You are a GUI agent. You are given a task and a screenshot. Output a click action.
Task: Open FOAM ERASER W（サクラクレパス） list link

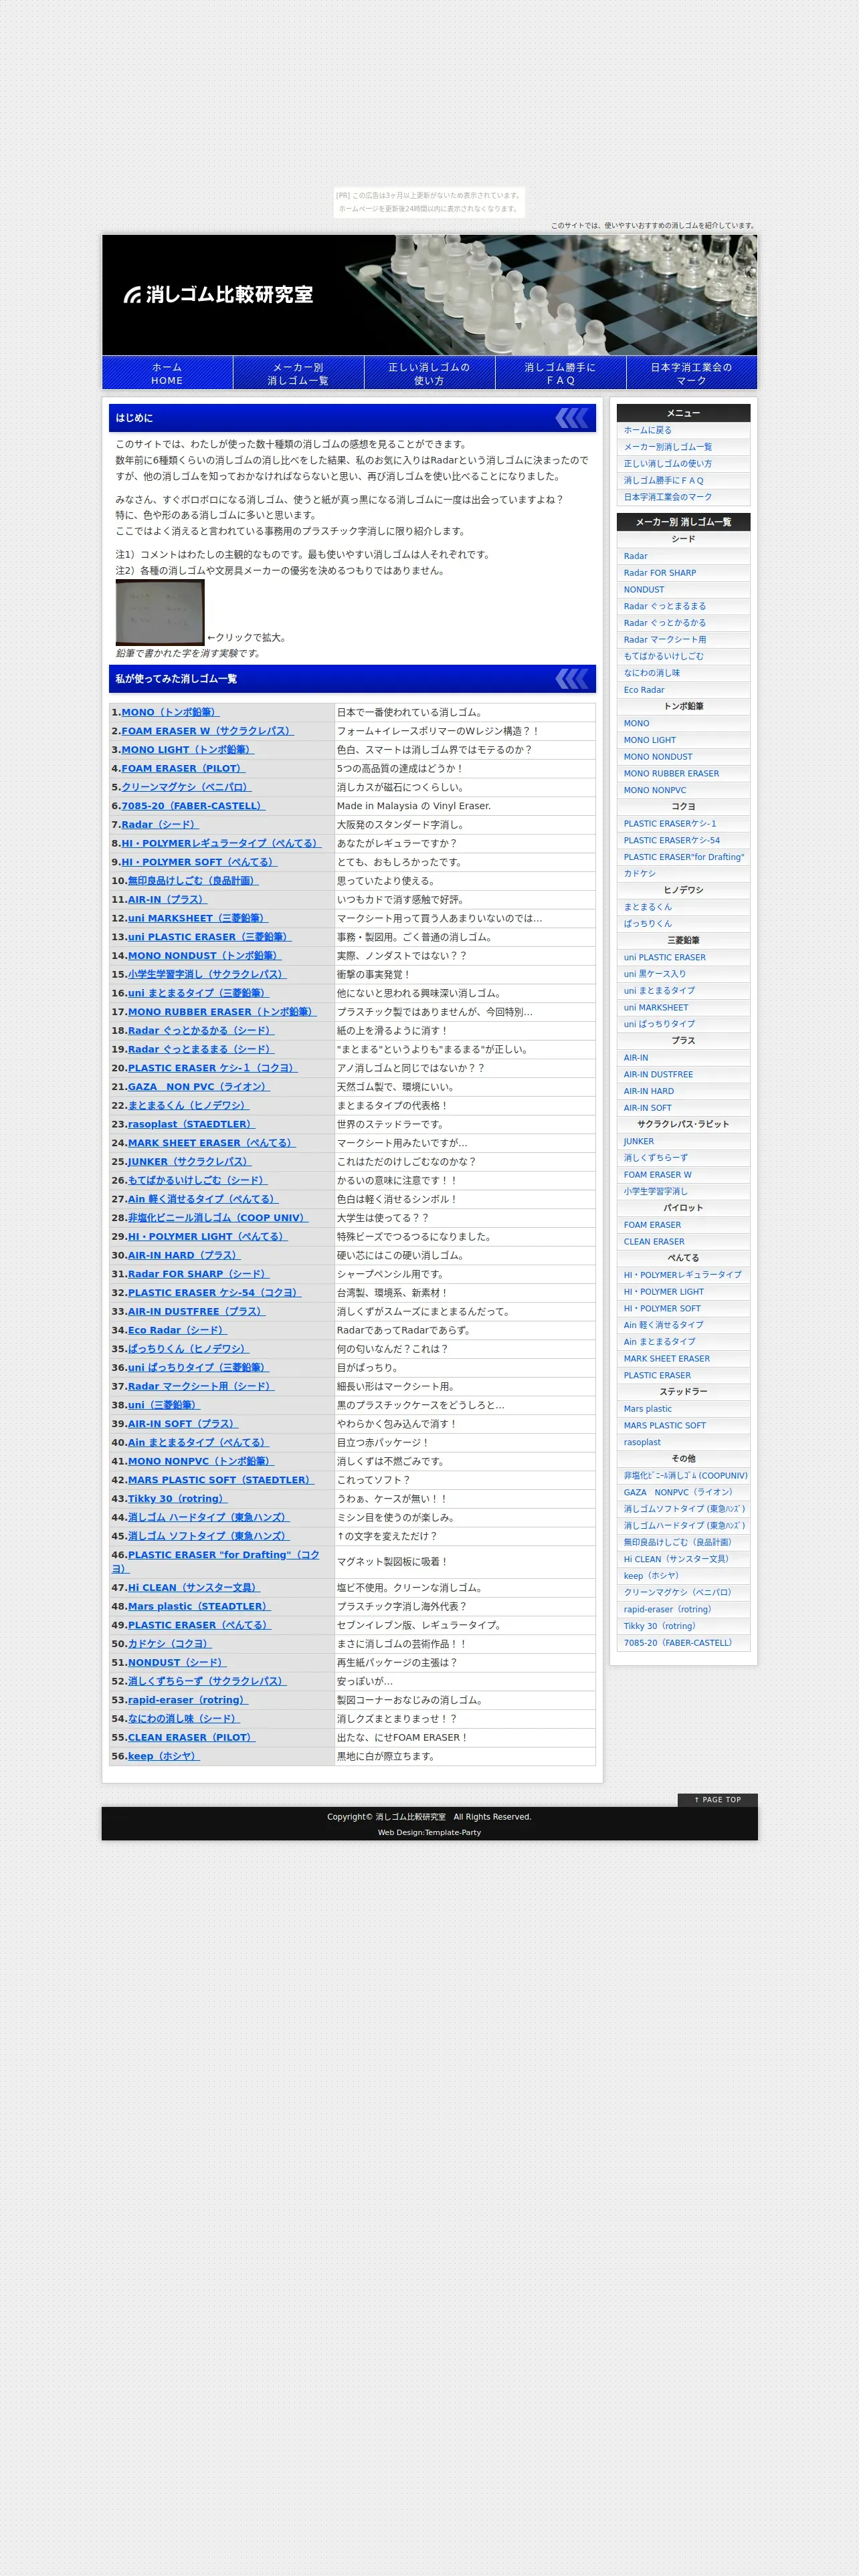(x=208, y=731)
